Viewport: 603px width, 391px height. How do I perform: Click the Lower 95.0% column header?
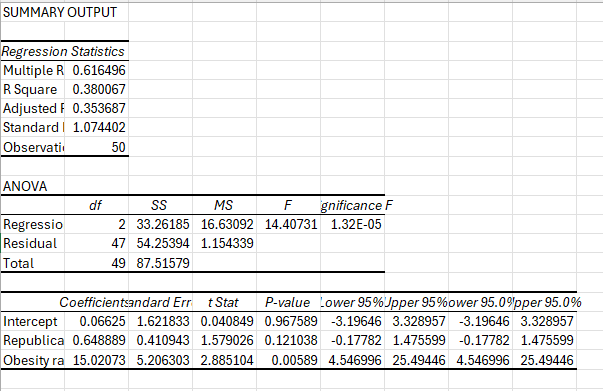point(481,303)
